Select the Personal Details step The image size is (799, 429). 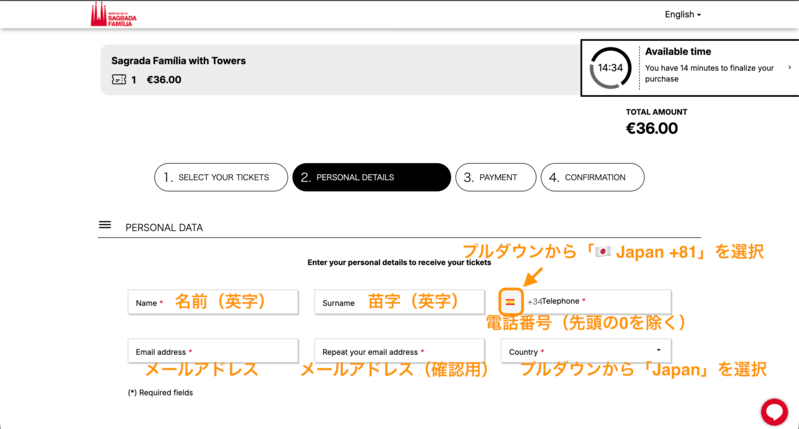pos(371,177)
